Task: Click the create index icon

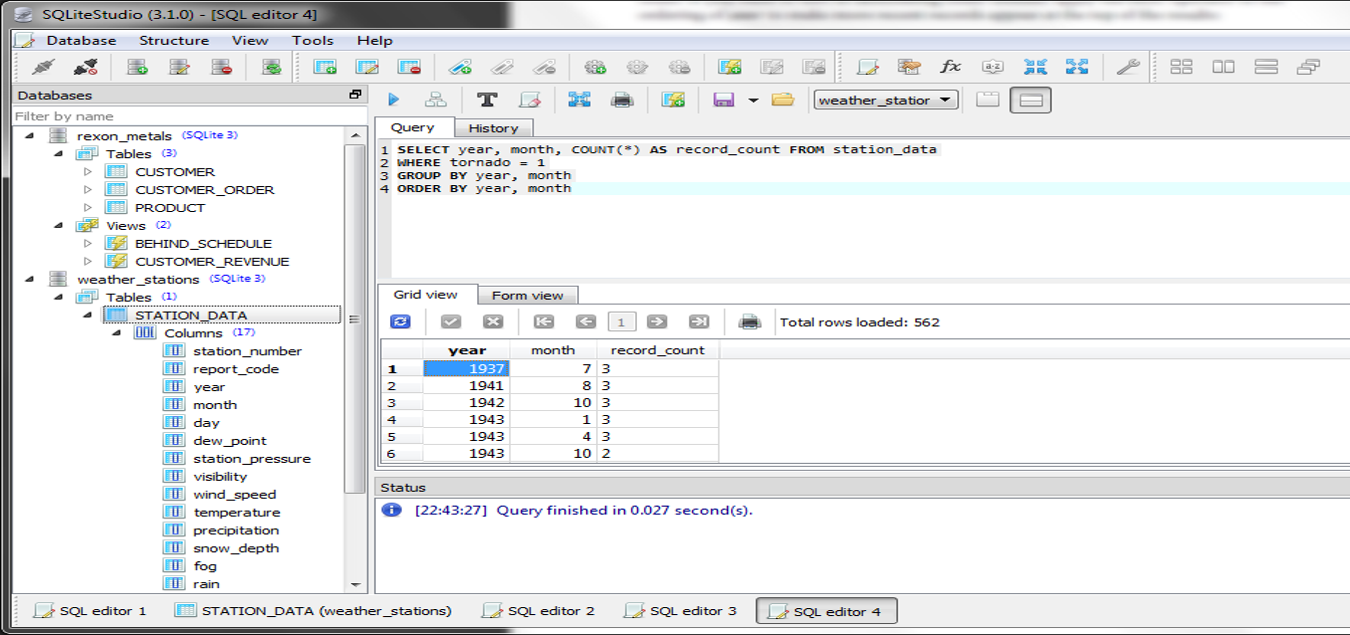Action: click(x=460, y=67)
